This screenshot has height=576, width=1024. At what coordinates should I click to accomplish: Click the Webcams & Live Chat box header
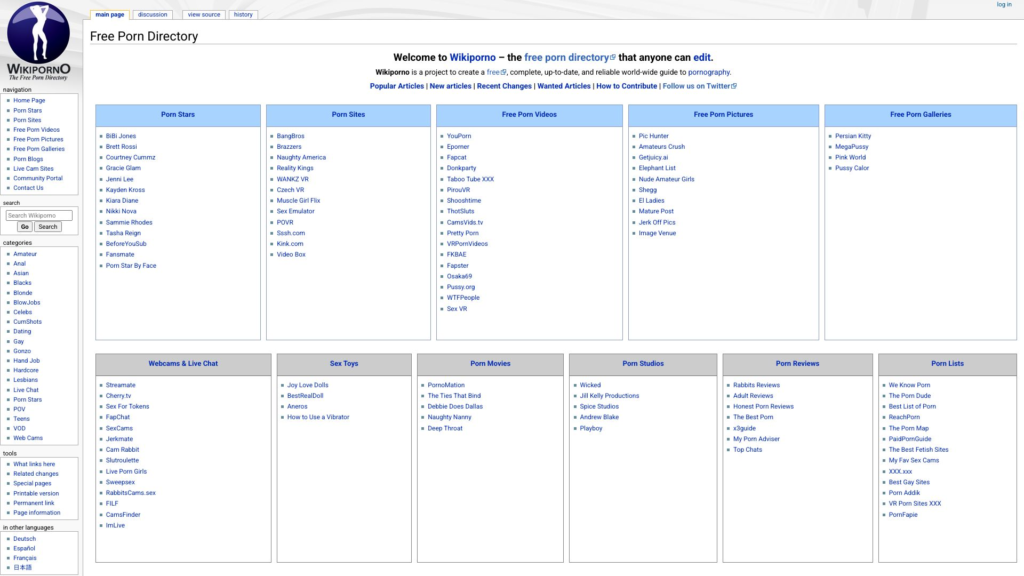(x=183, y=364)
